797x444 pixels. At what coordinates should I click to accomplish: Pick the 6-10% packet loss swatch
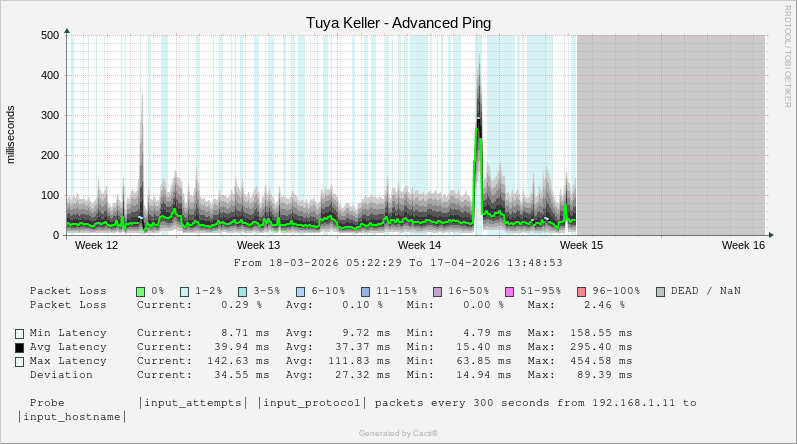300,291
